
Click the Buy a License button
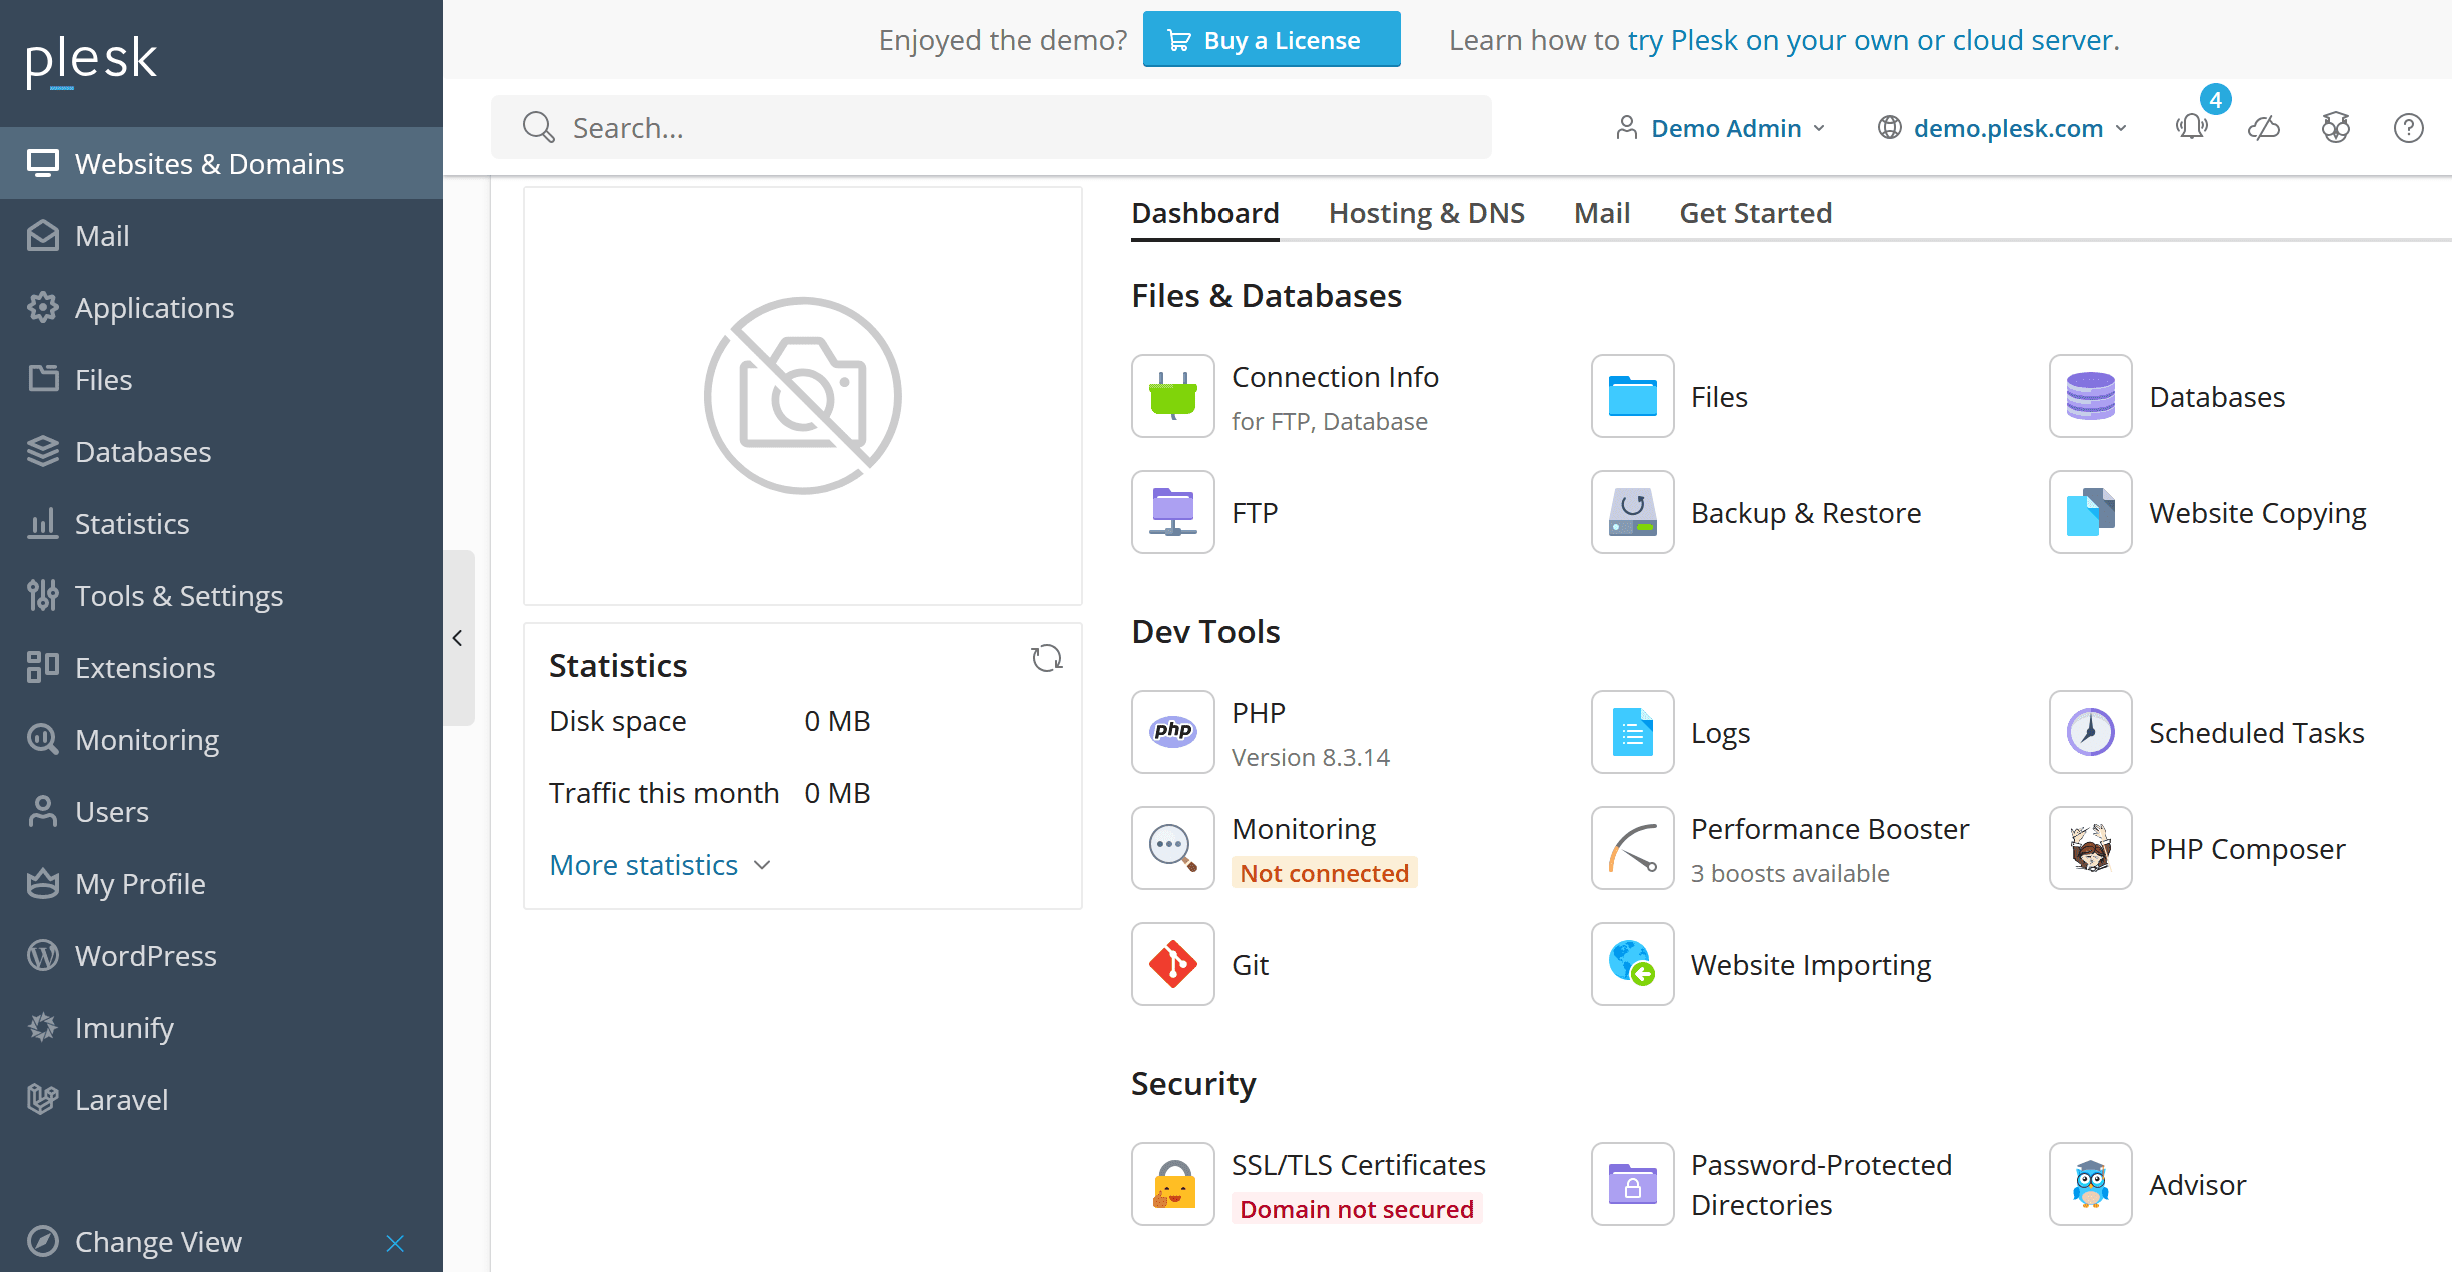[x=1271, y=40]
